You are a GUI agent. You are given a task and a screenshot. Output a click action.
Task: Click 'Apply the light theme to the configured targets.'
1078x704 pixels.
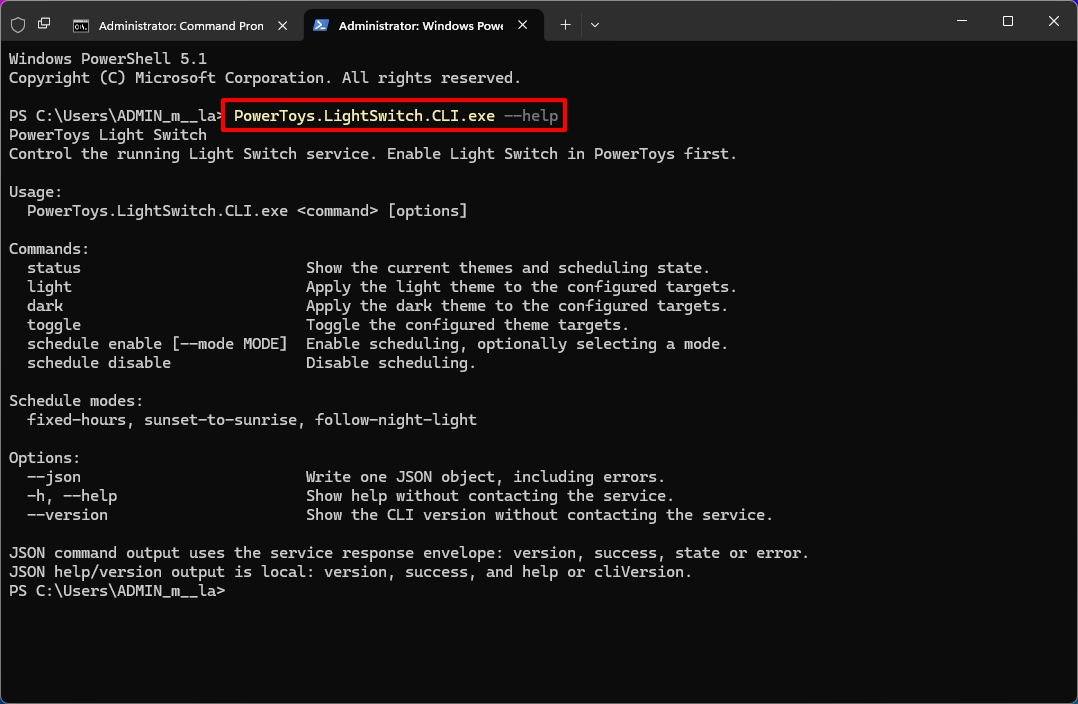(x=521, y=287)
